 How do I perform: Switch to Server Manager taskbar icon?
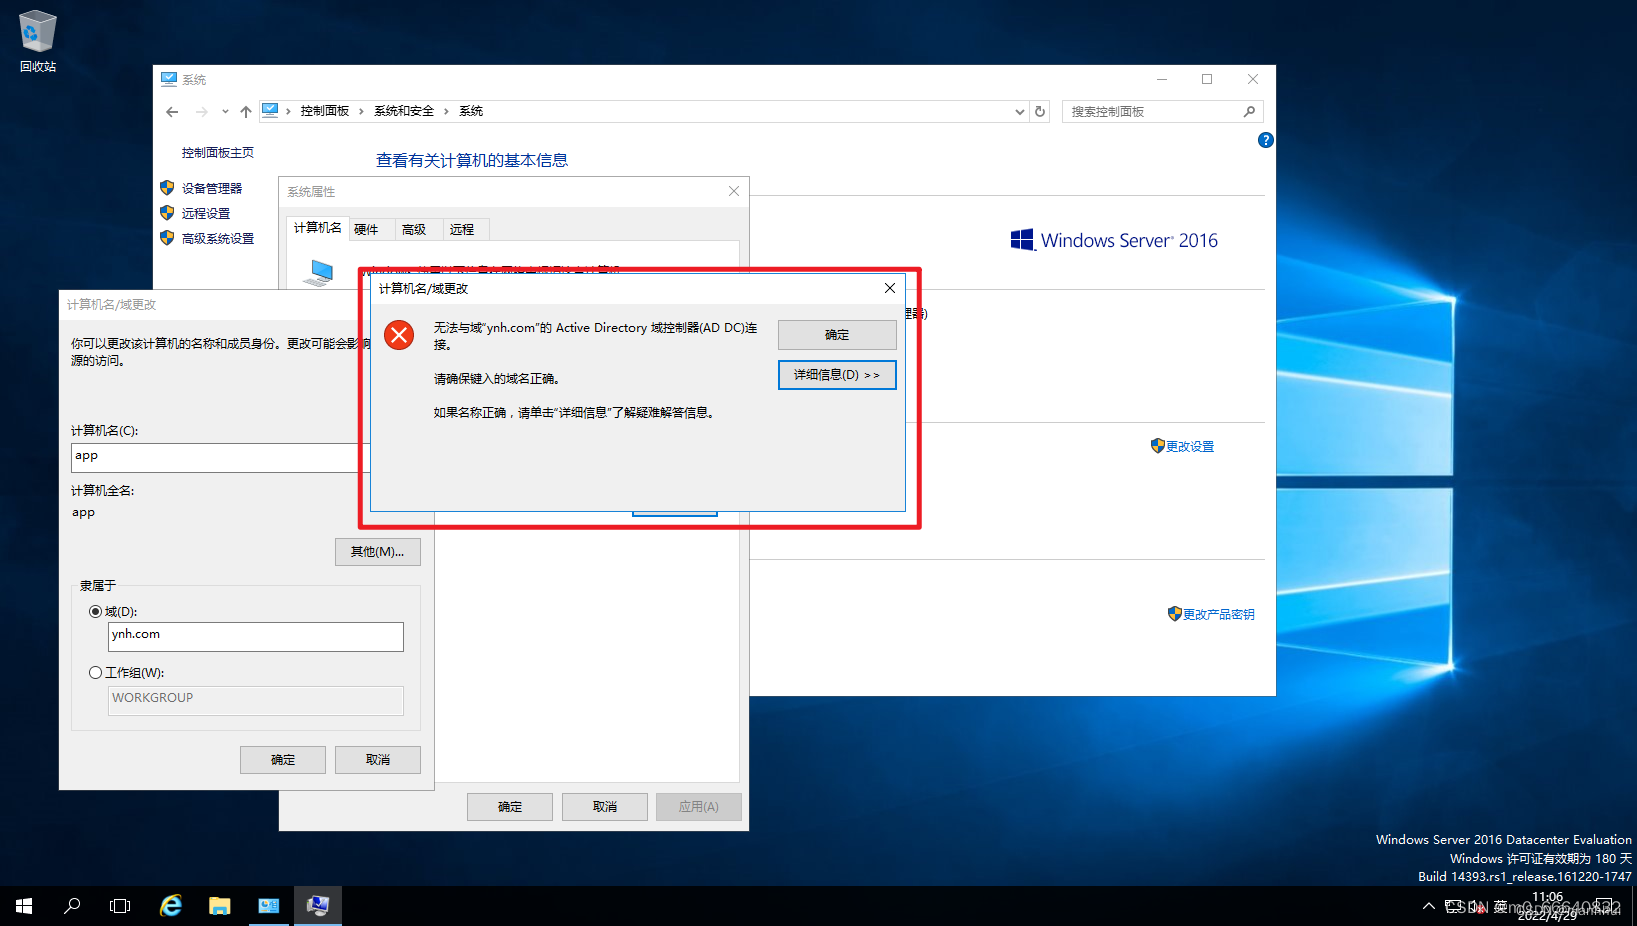coord(269,906)
